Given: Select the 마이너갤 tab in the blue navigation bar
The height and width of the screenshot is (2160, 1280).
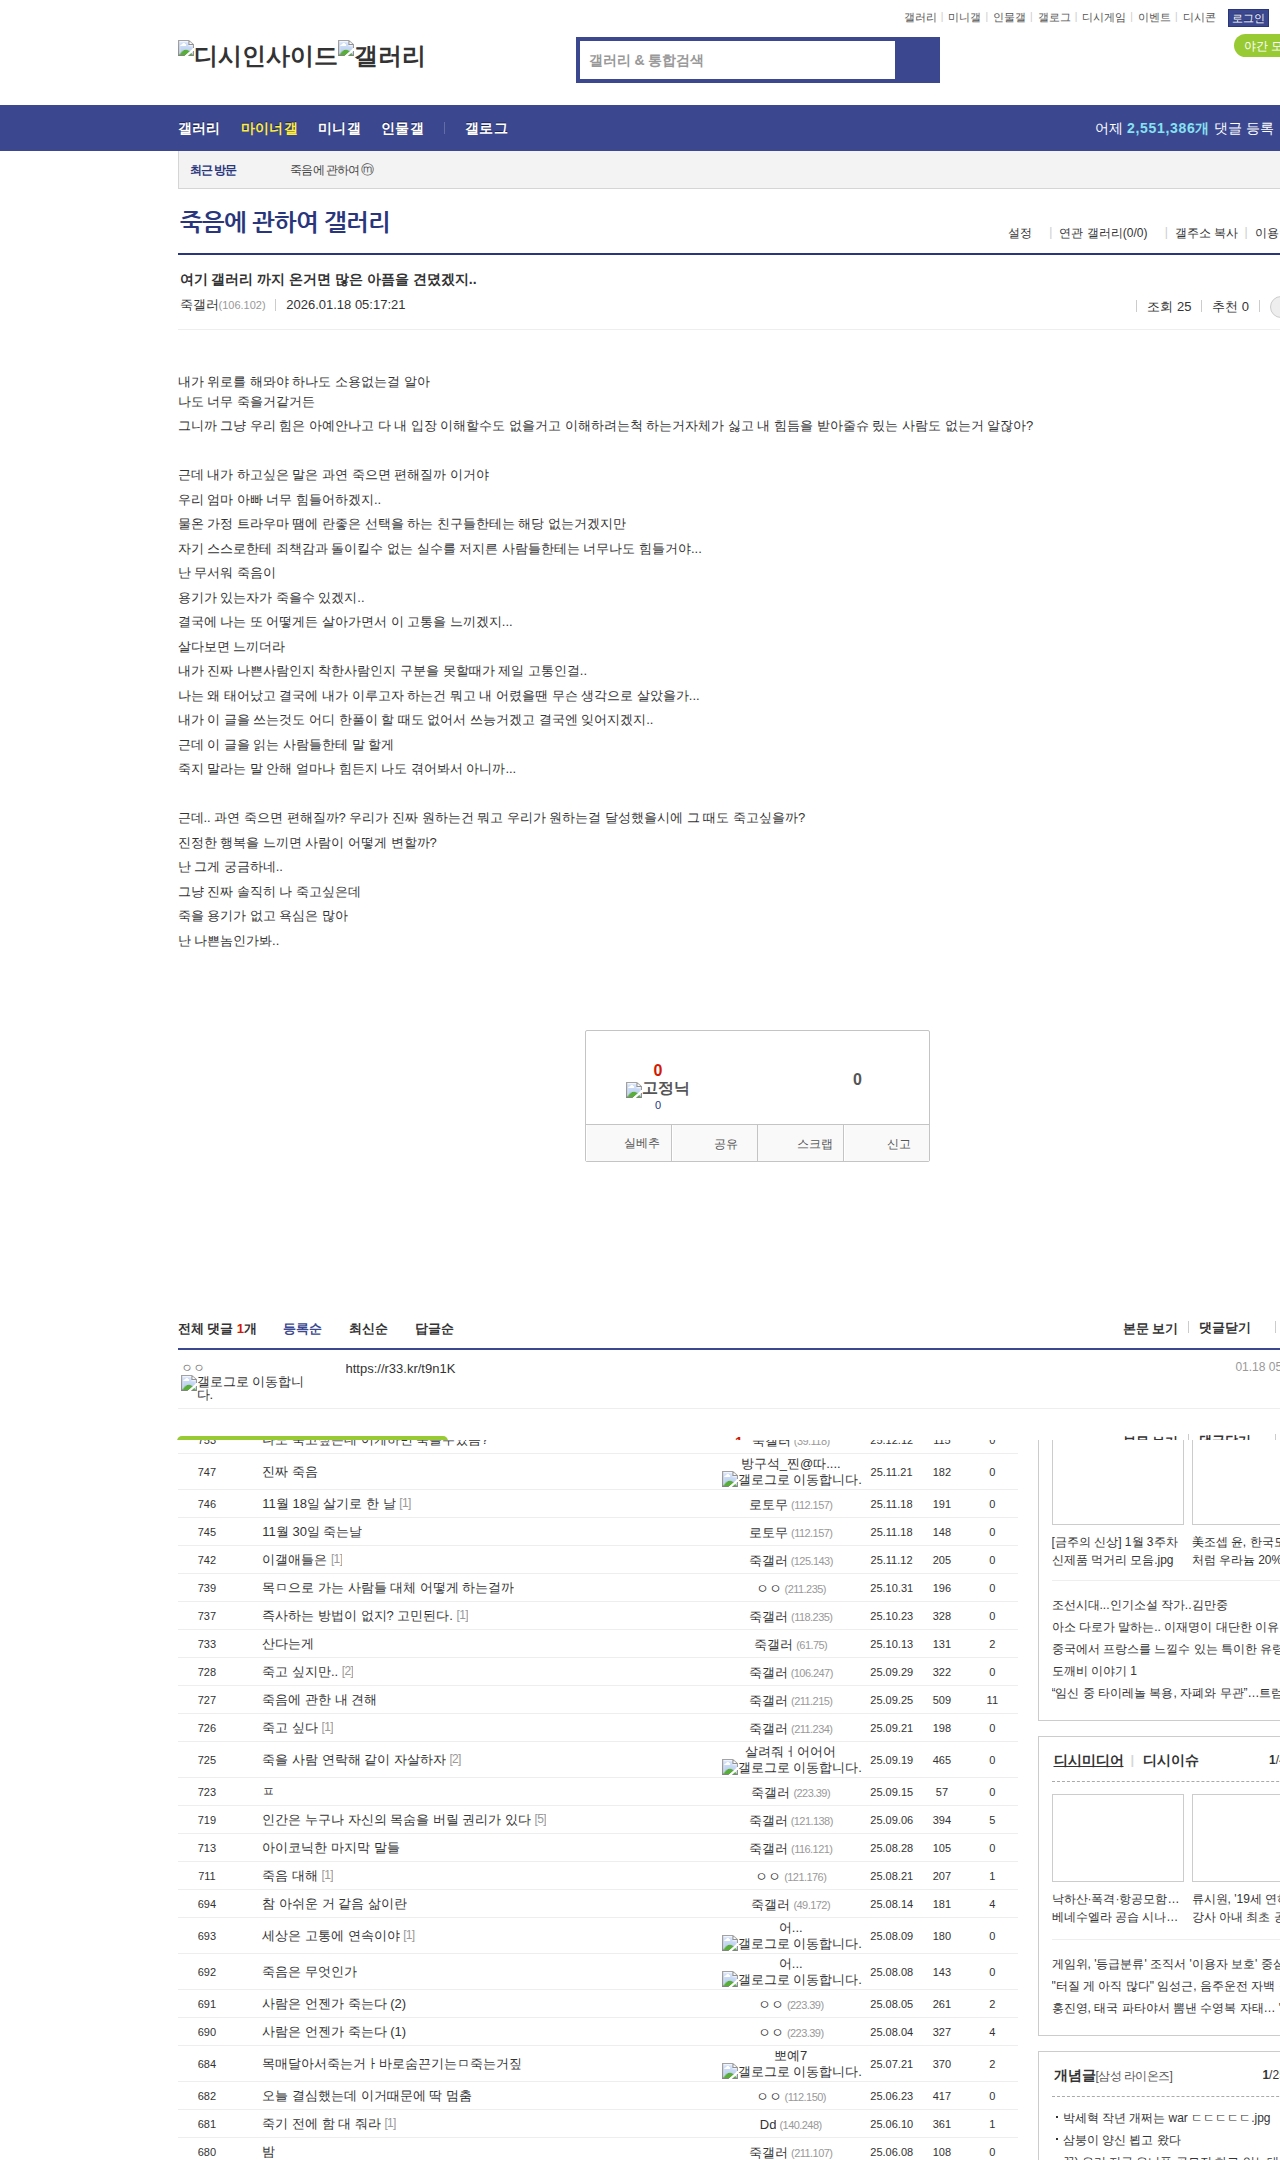Looking at the screenshot, I should click(269, 128).
